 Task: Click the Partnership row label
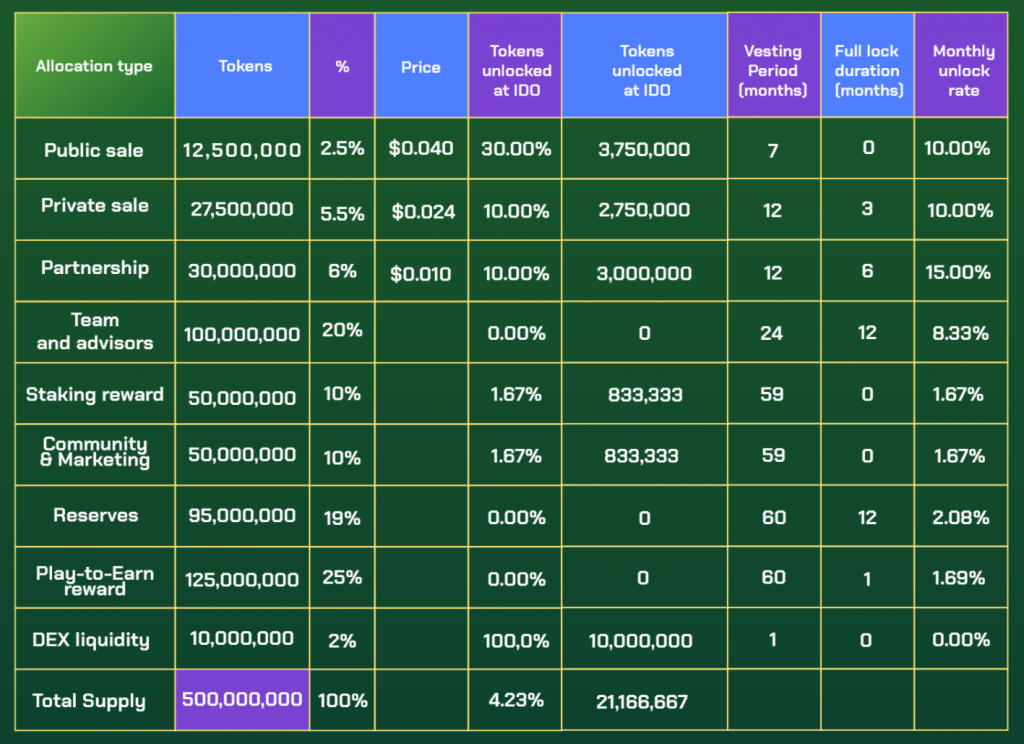(94, 268)
